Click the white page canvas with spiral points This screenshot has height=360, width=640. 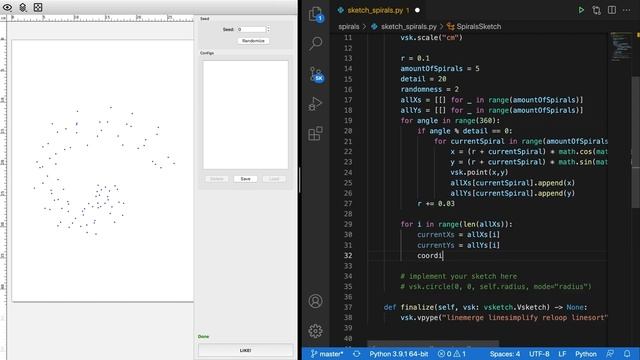tap(102, 171)
